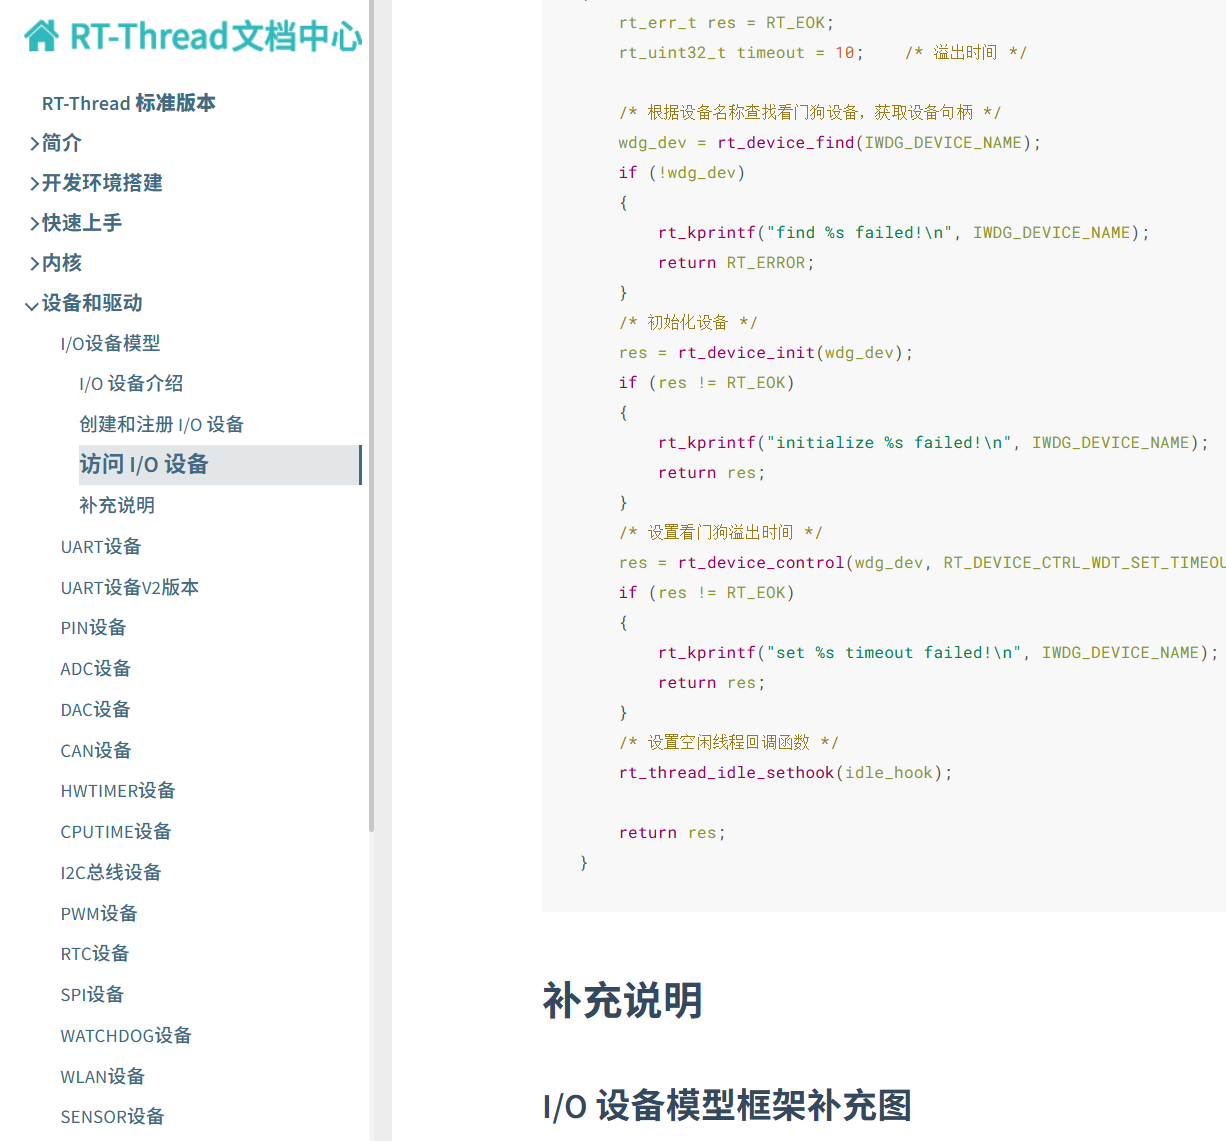The image size is (1226, 1141).
Task: Click the sidebar vertical scrollbar
Action: pos(372,400)
